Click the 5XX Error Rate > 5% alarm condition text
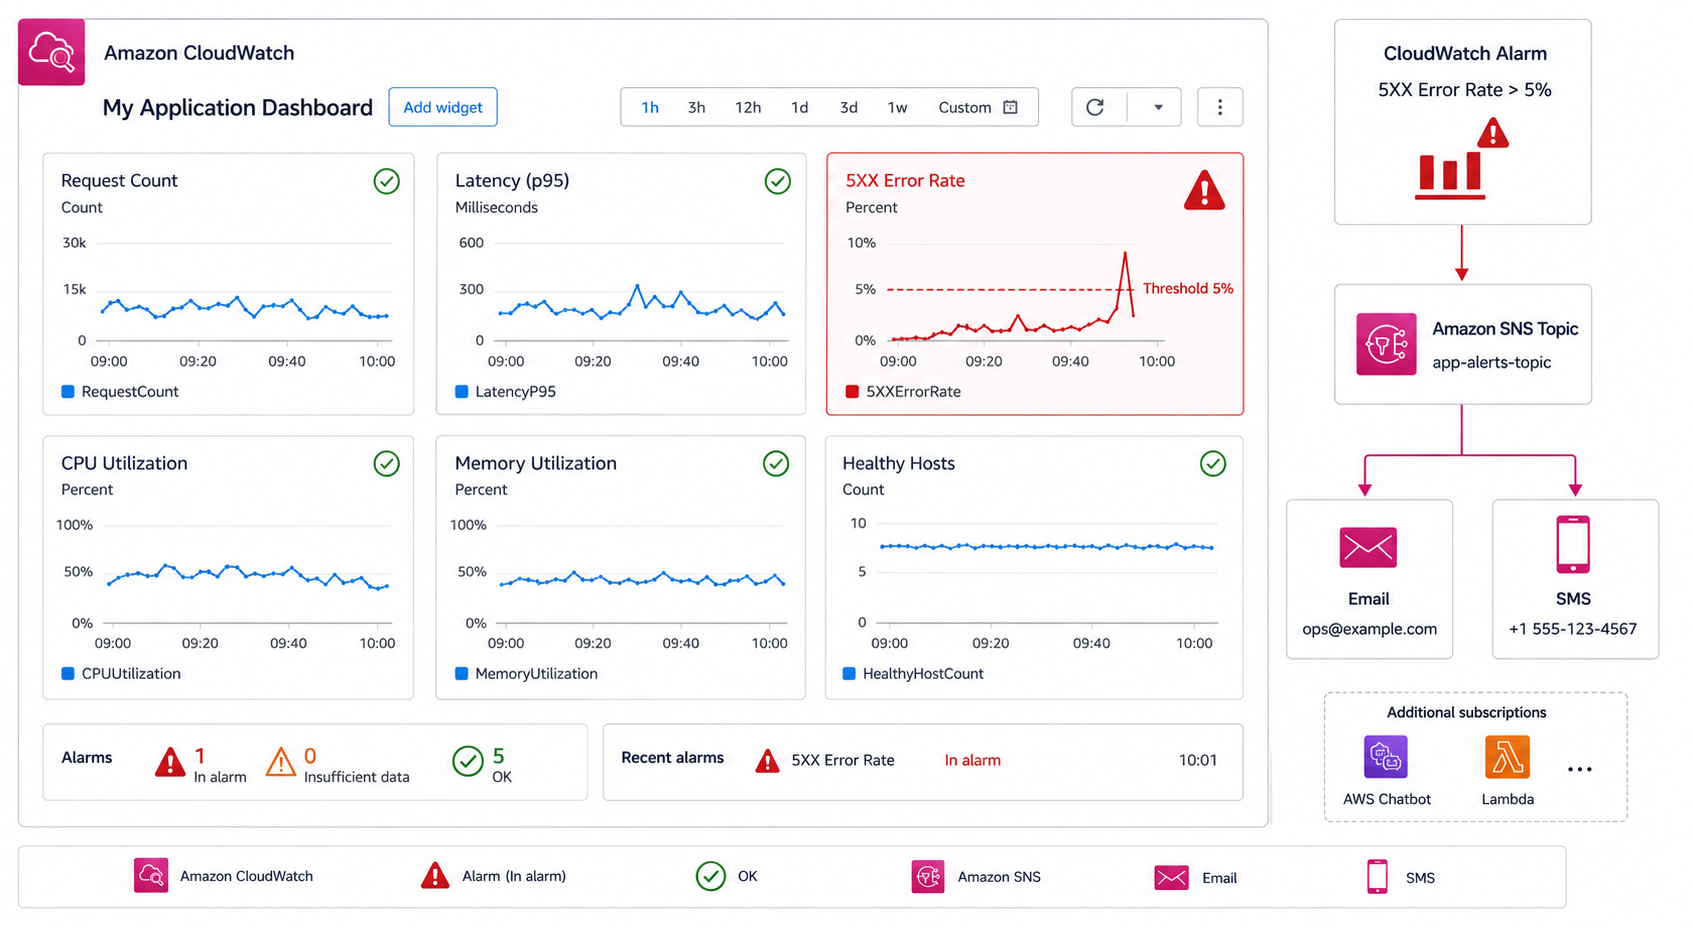 coord(1465,90)
